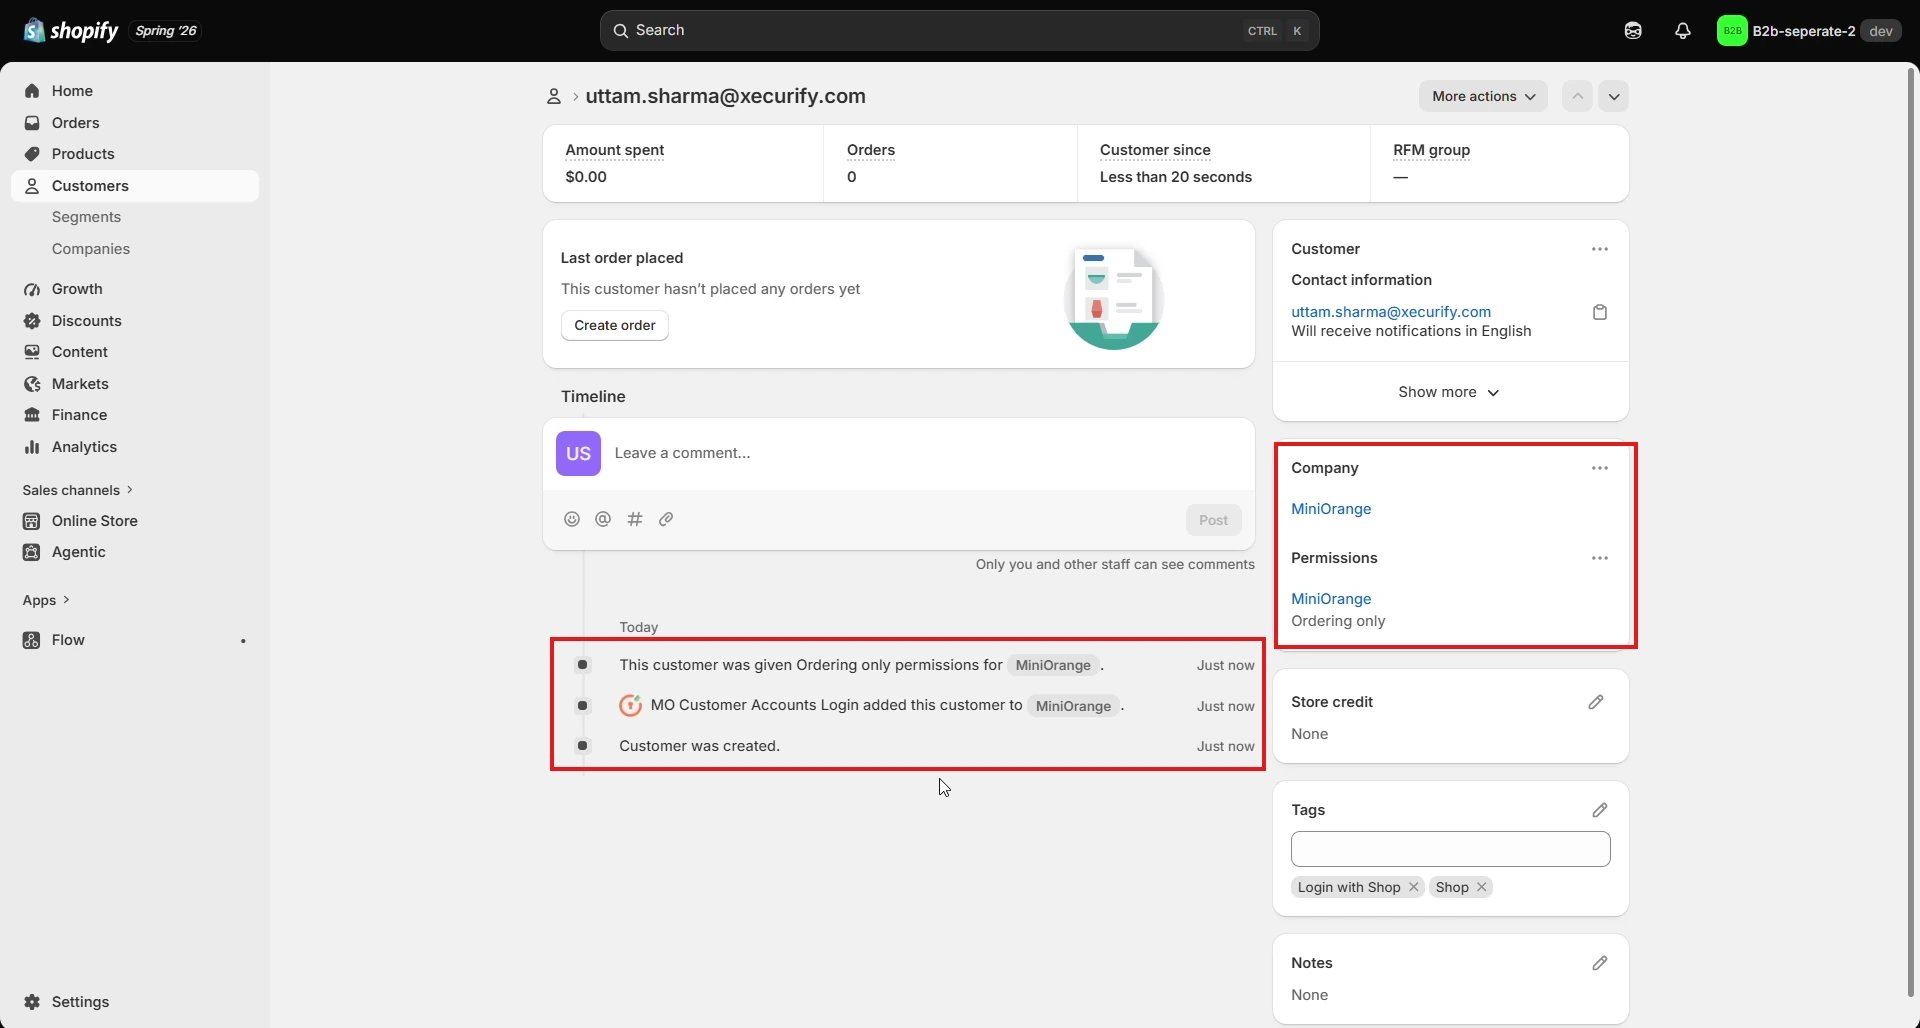Open the More actions dropdown

[x=1483, y=97]
